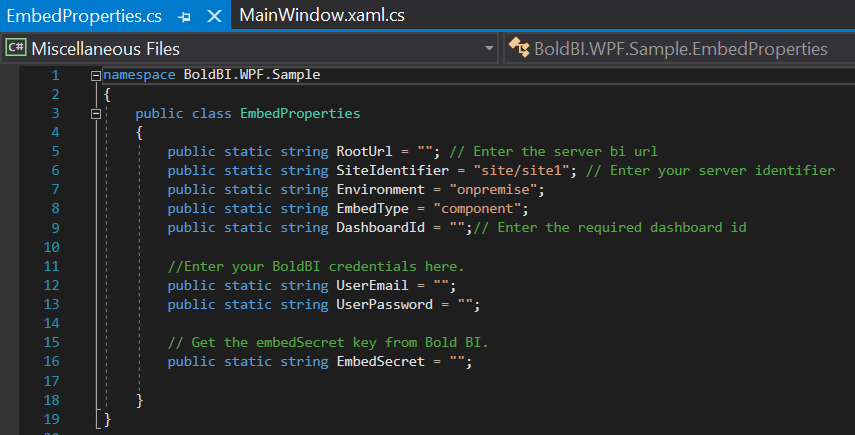Screen dimensions: 855x435
Task: Click the "component" string value
Action: (x=476, y=209)
